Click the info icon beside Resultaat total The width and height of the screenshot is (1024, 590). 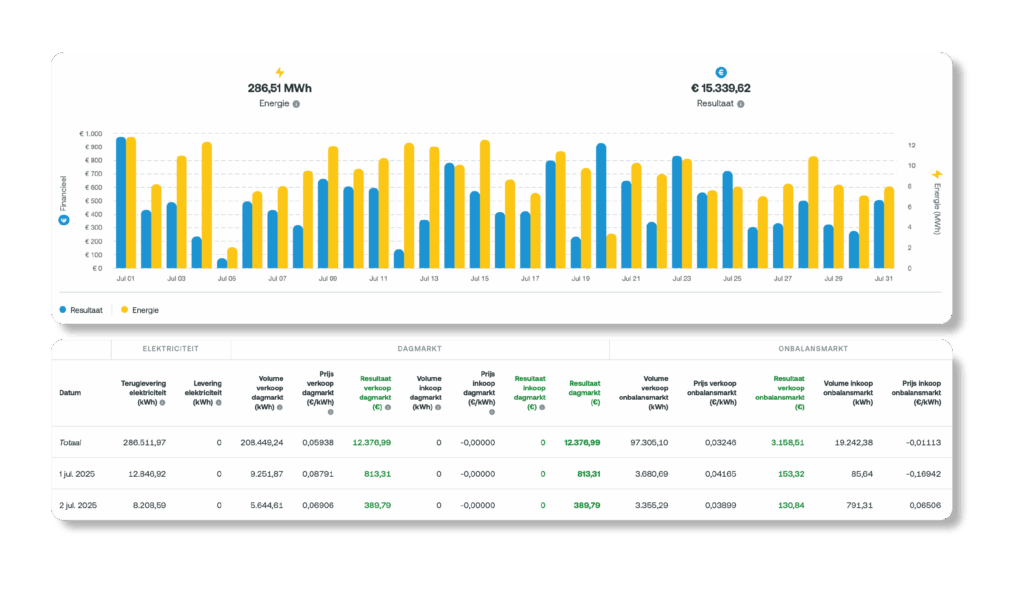tap(740, 104)
